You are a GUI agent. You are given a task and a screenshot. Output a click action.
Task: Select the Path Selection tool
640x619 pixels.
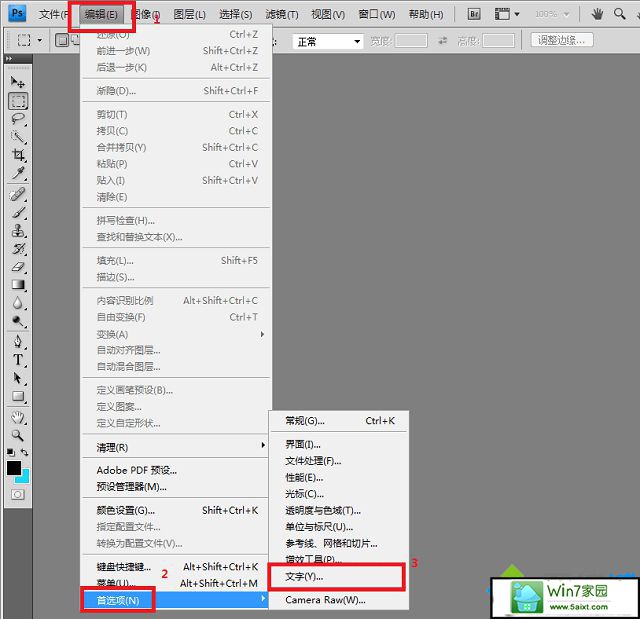click(x=18, y=378)
